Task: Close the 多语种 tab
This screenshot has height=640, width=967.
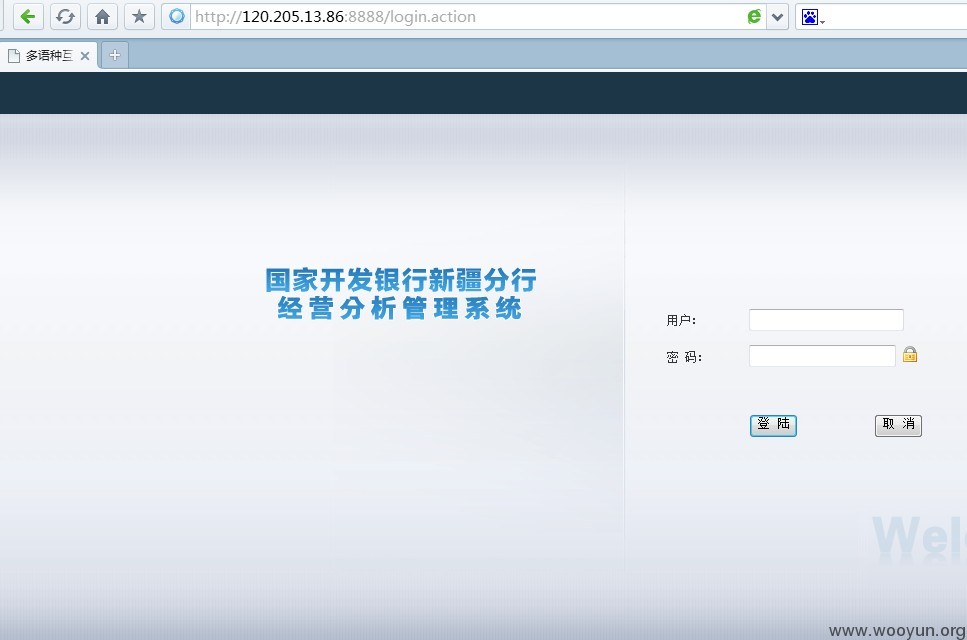Action: pyautogui.click(x=85, y=56)
